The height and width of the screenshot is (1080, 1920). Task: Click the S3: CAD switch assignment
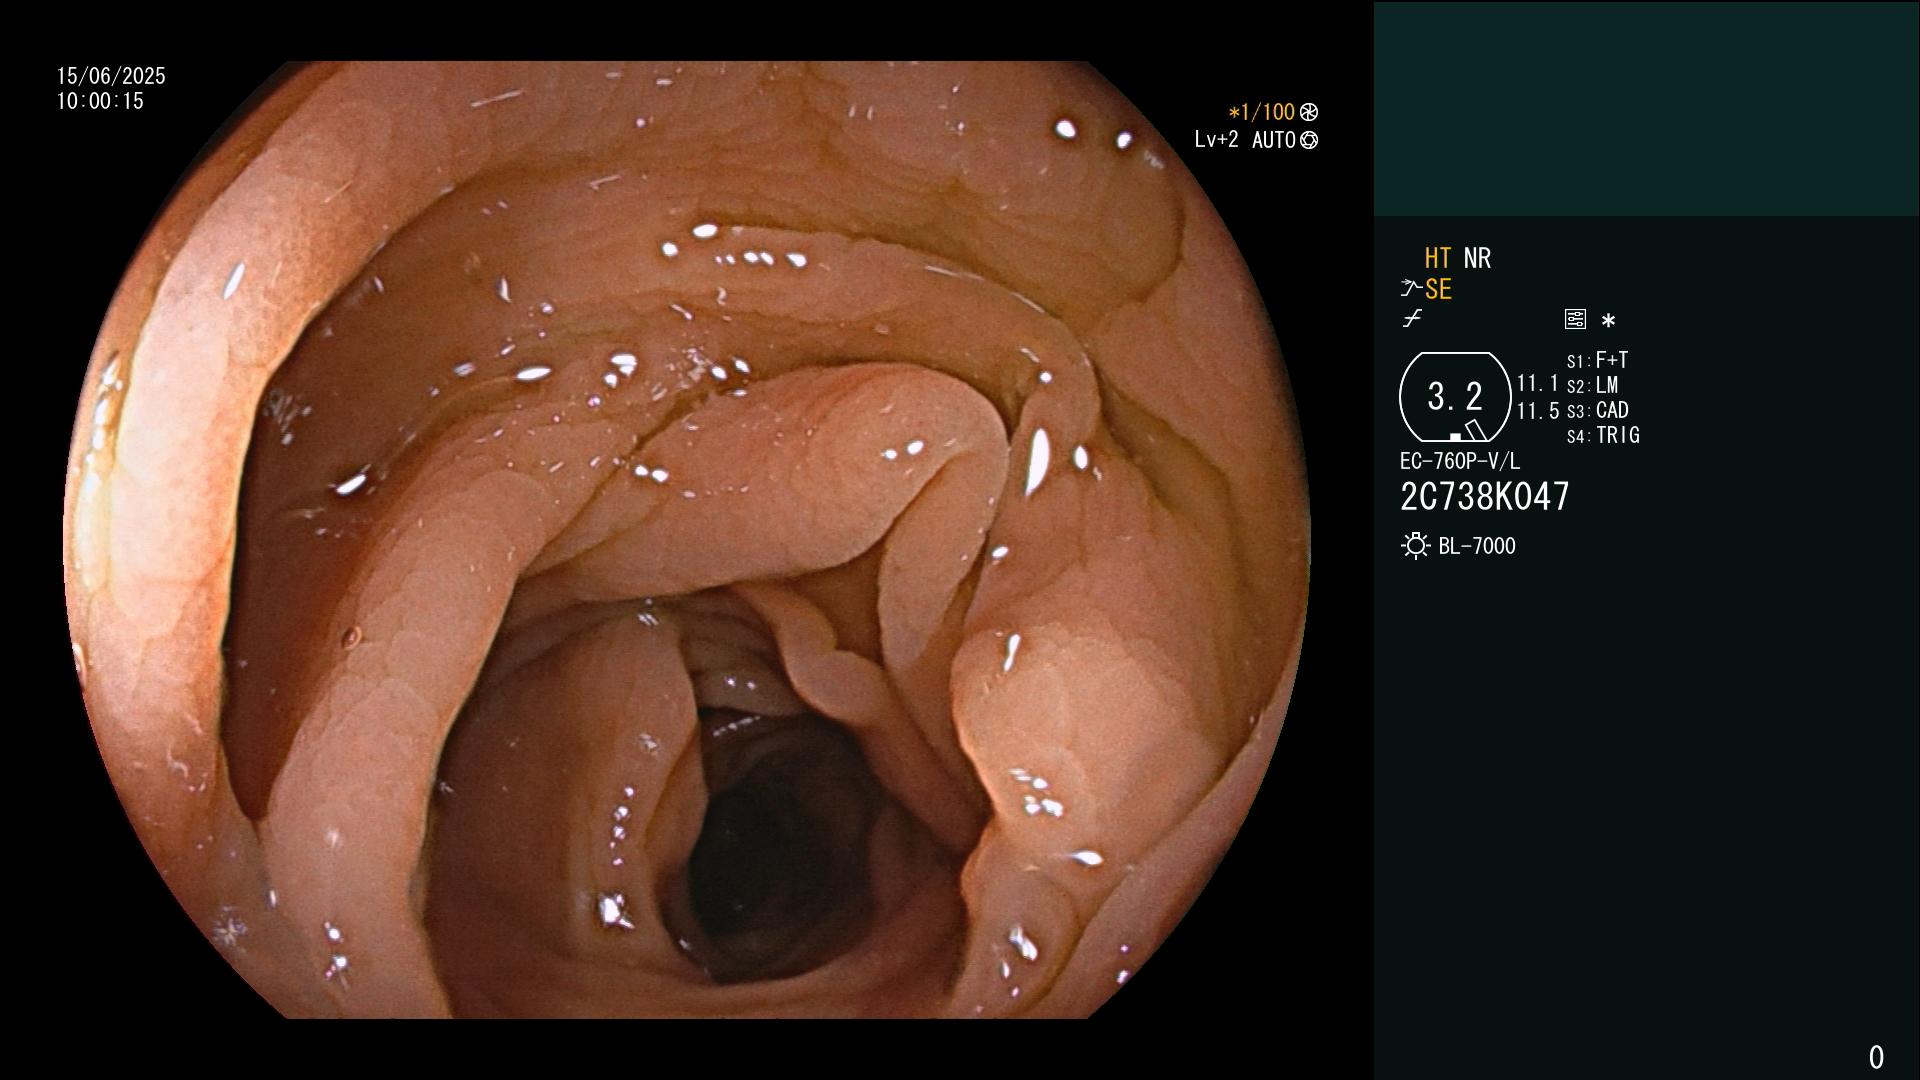pos(1598,410)
